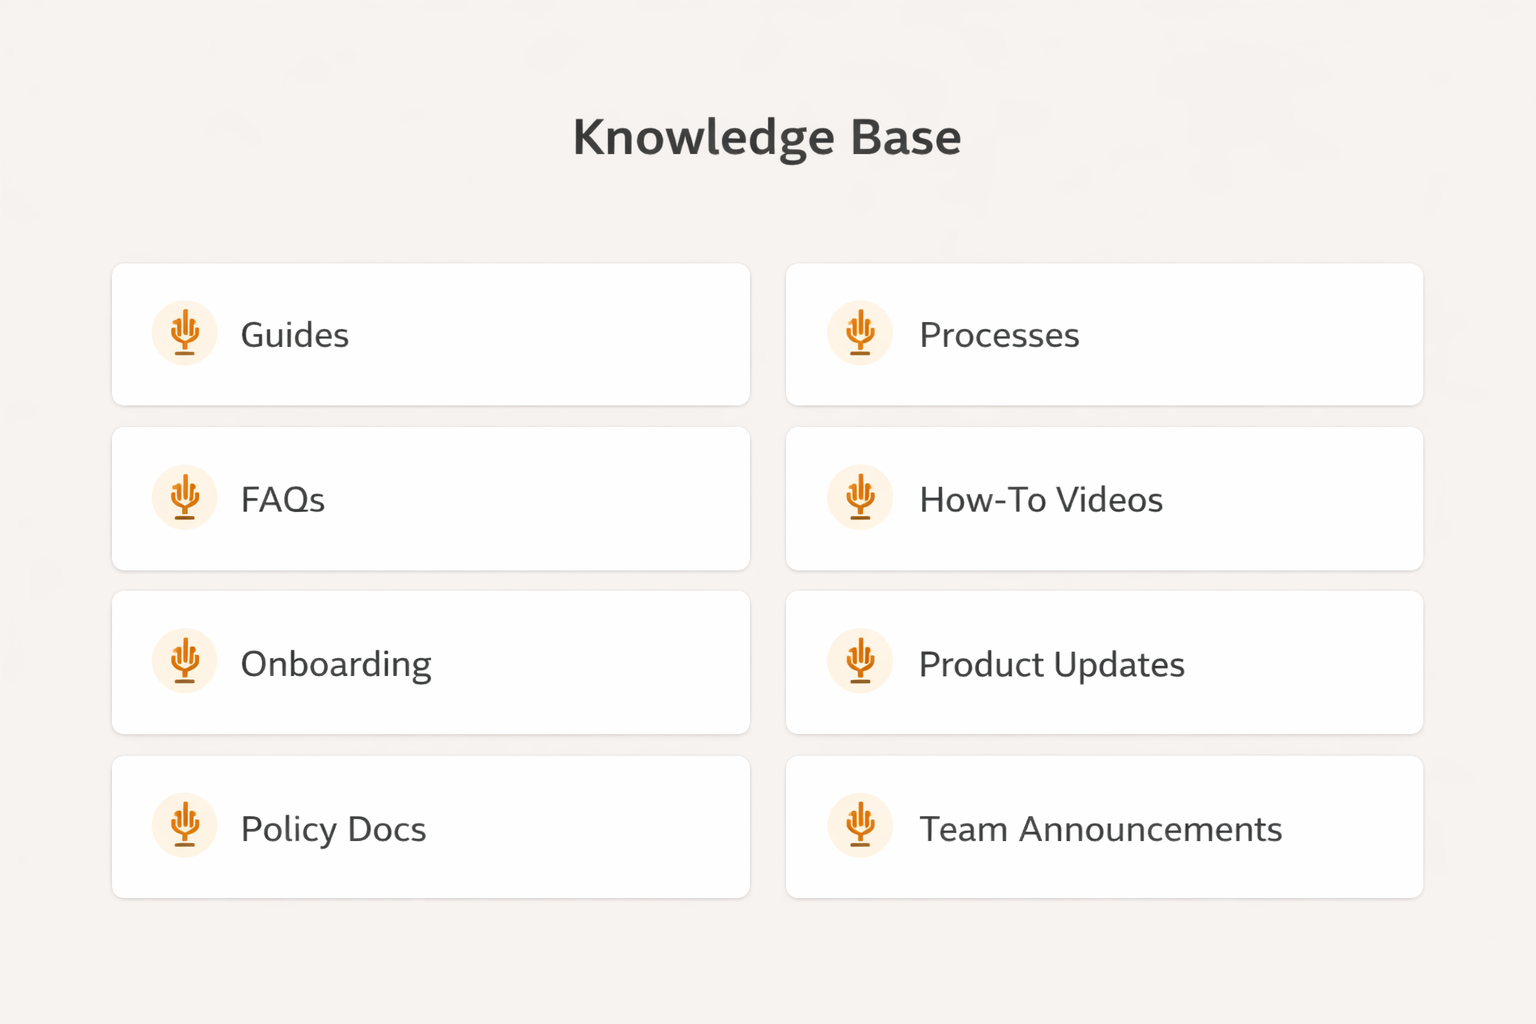This screenshot has height=1024, width=1536.
Task: Click the Onboarding card's microphone icon
Action: [x=184, y=661]
